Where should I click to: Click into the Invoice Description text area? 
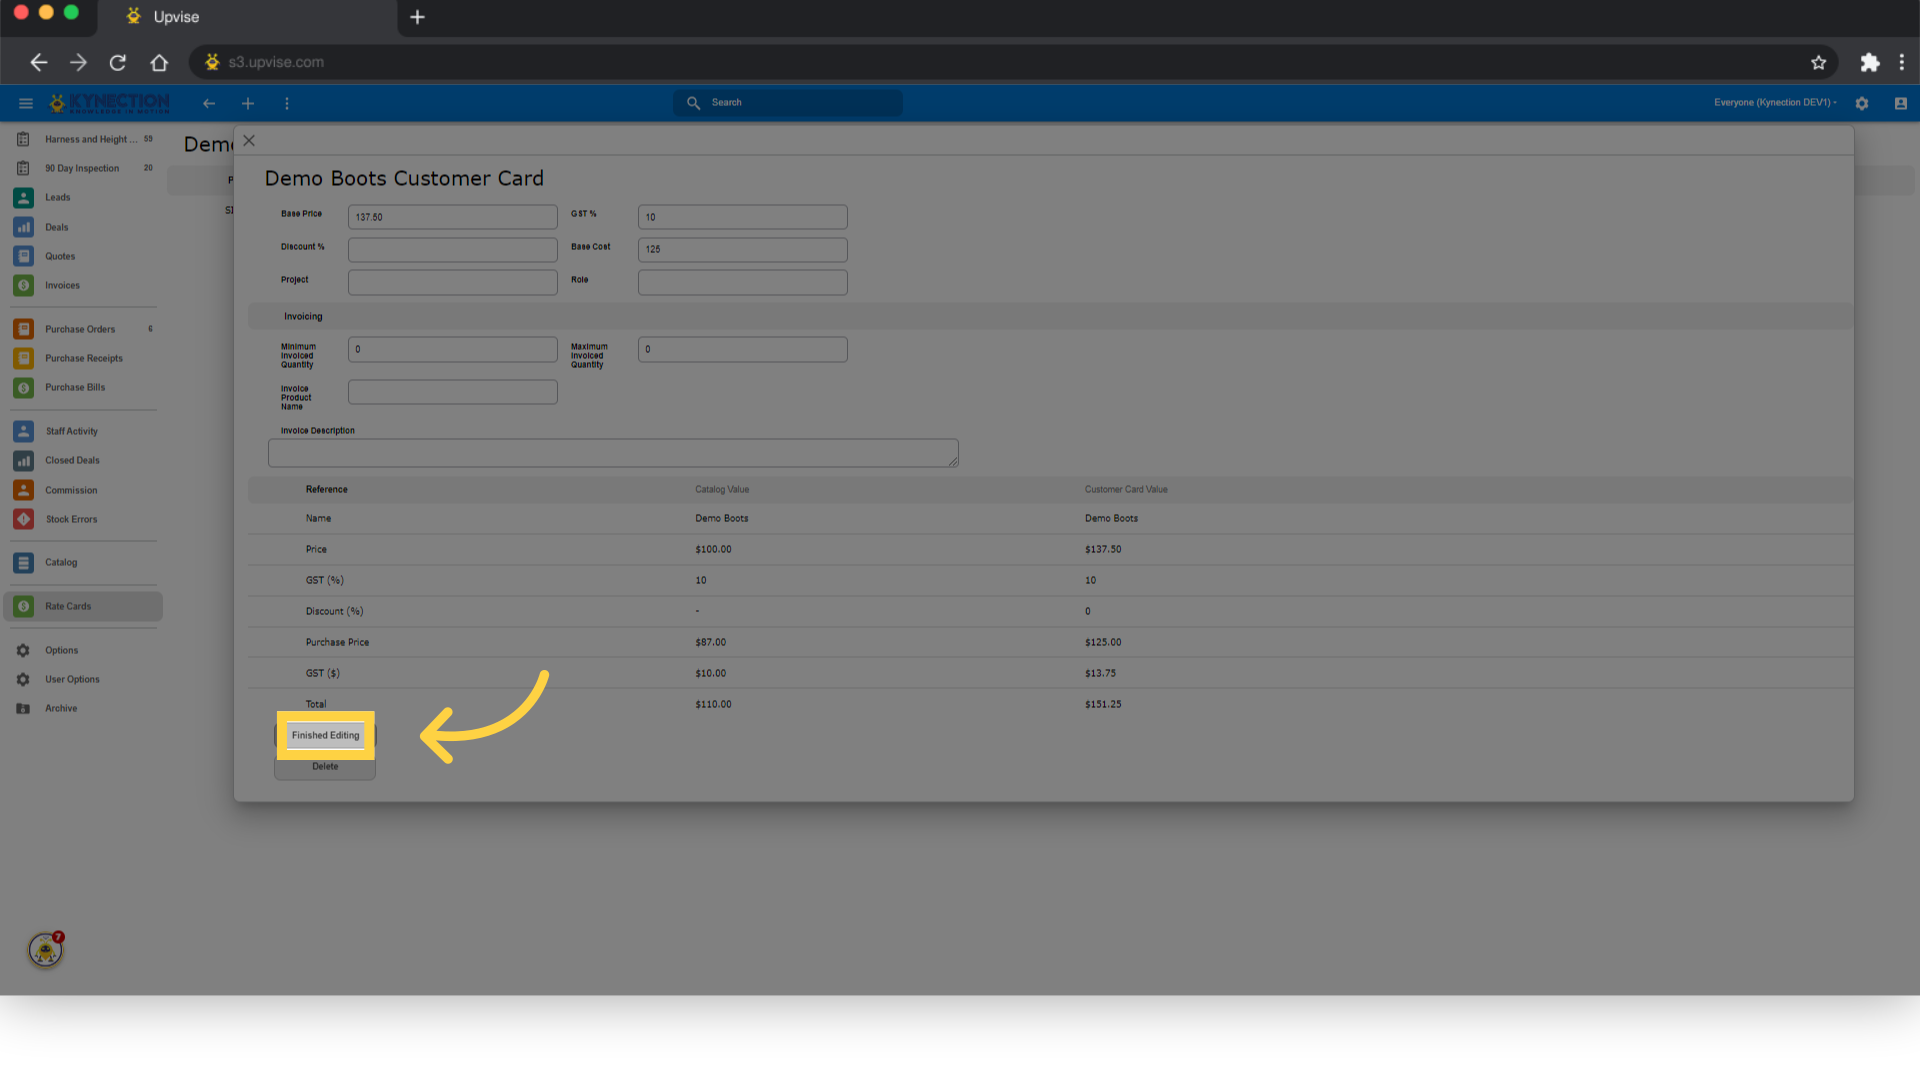(x=613, y=453)
